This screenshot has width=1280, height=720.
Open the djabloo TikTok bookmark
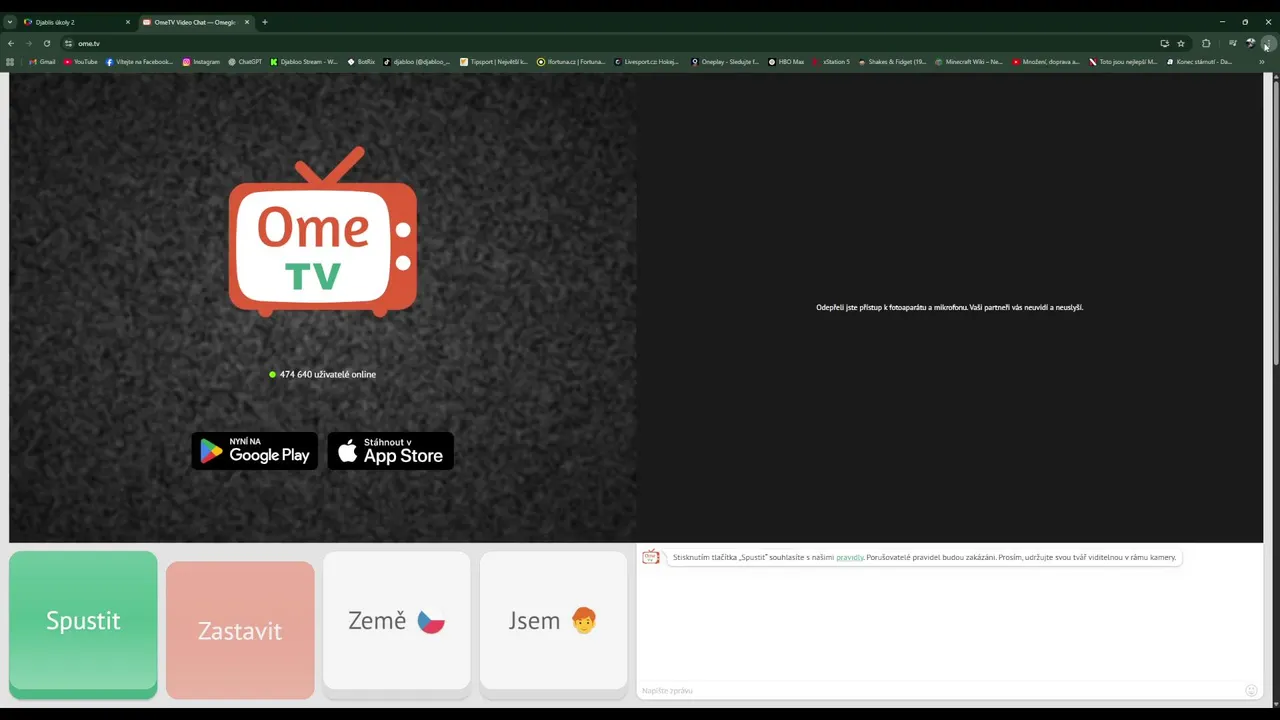click(x=417, y=62)
